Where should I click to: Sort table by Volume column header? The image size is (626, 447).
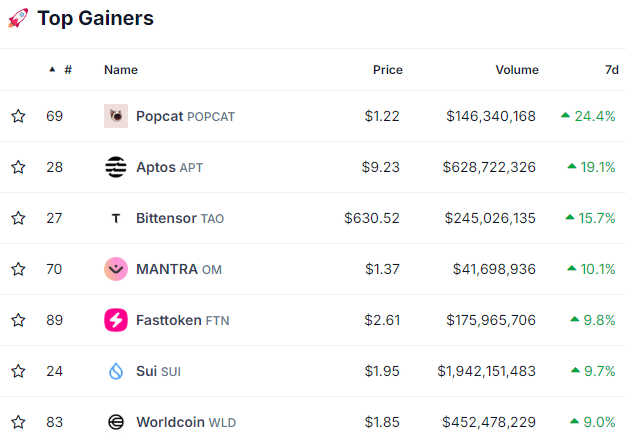517,70
